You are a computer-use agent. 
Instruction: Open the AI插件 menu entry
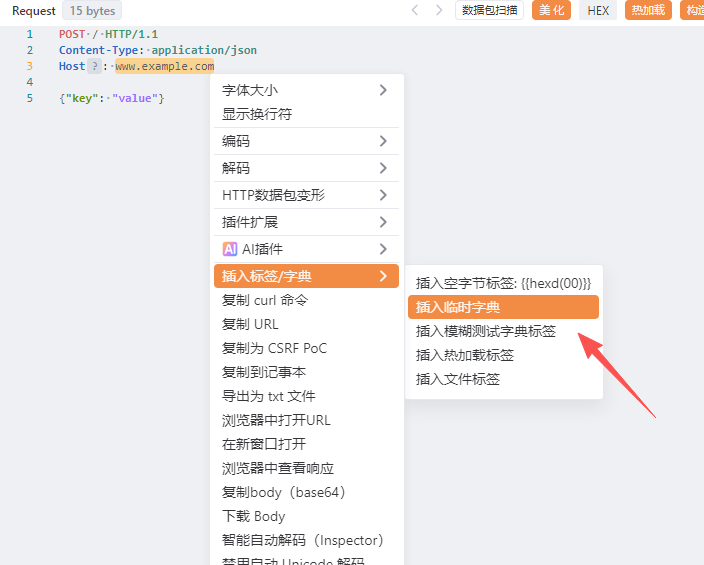307,249
